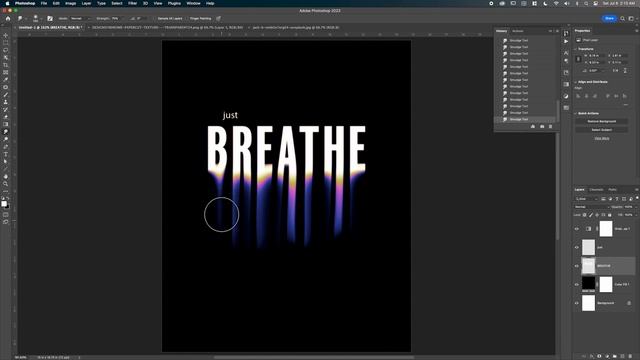Click the Remove Background button
The height and width of the screenshot is (360, 640).
pyautogui.click(x=602, y=122)
